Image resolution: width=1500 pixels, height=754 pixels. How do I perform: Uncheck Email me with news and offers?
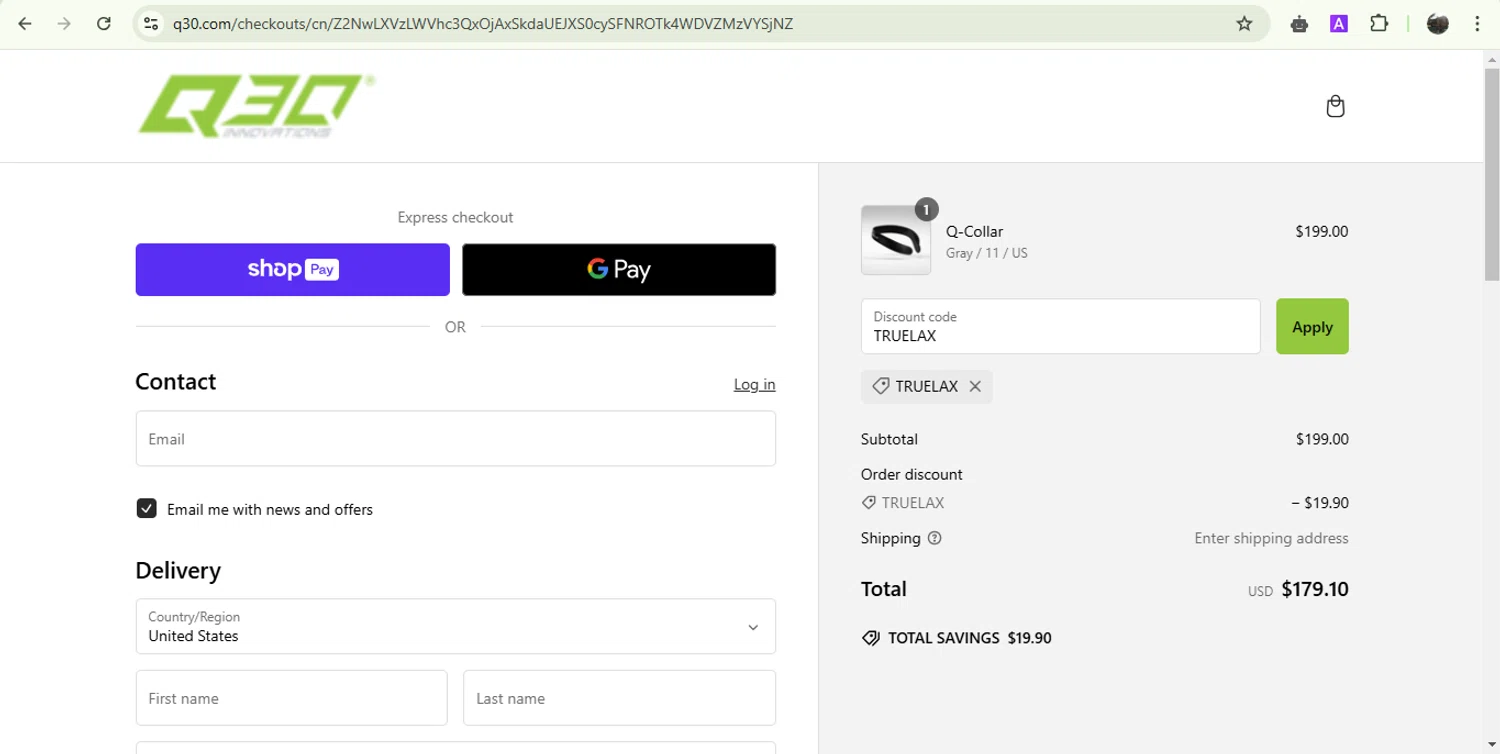click(x=146, y=509)
